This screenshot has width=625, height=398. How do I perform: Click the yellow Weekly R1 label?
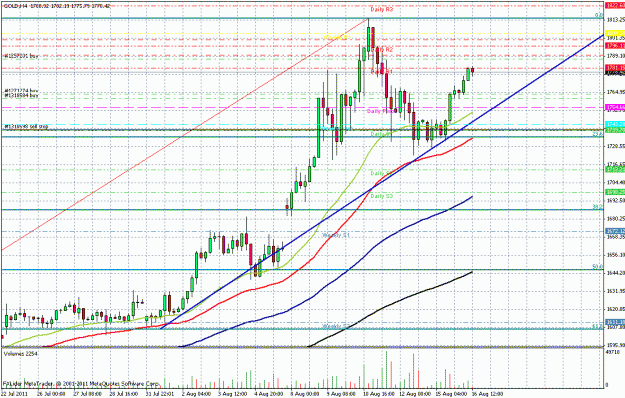(337, 37)
